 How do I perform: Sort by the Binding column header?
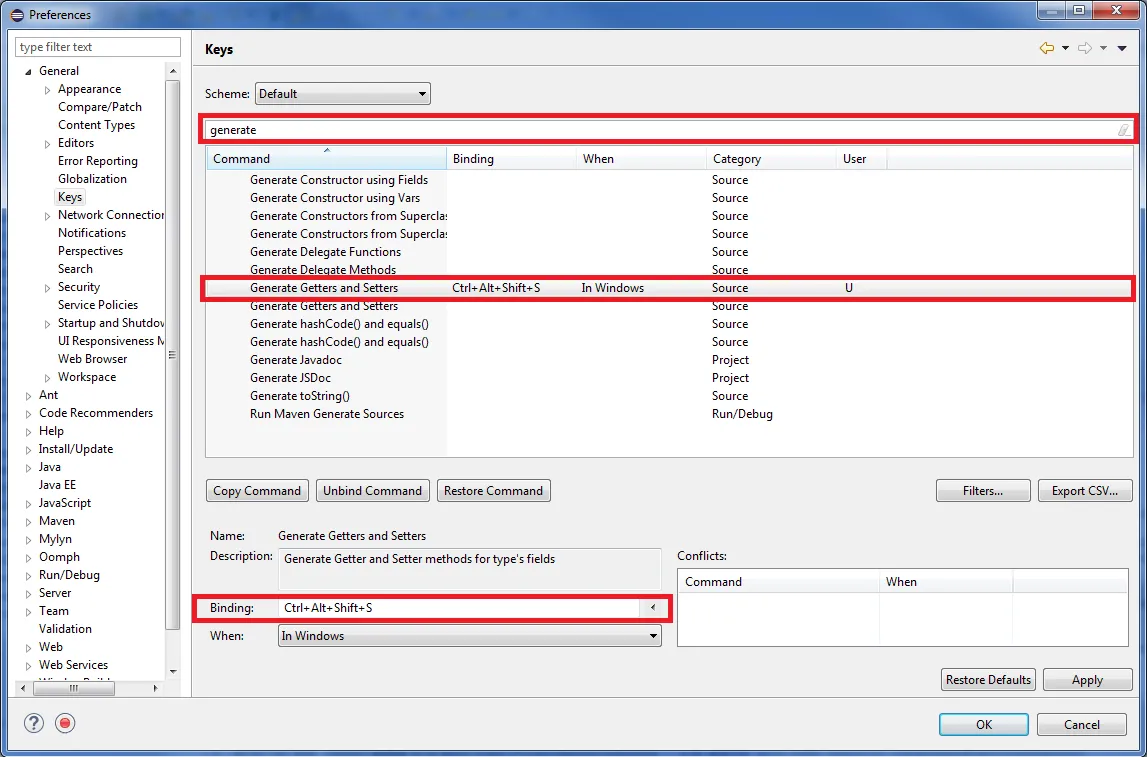click(511, 159)
